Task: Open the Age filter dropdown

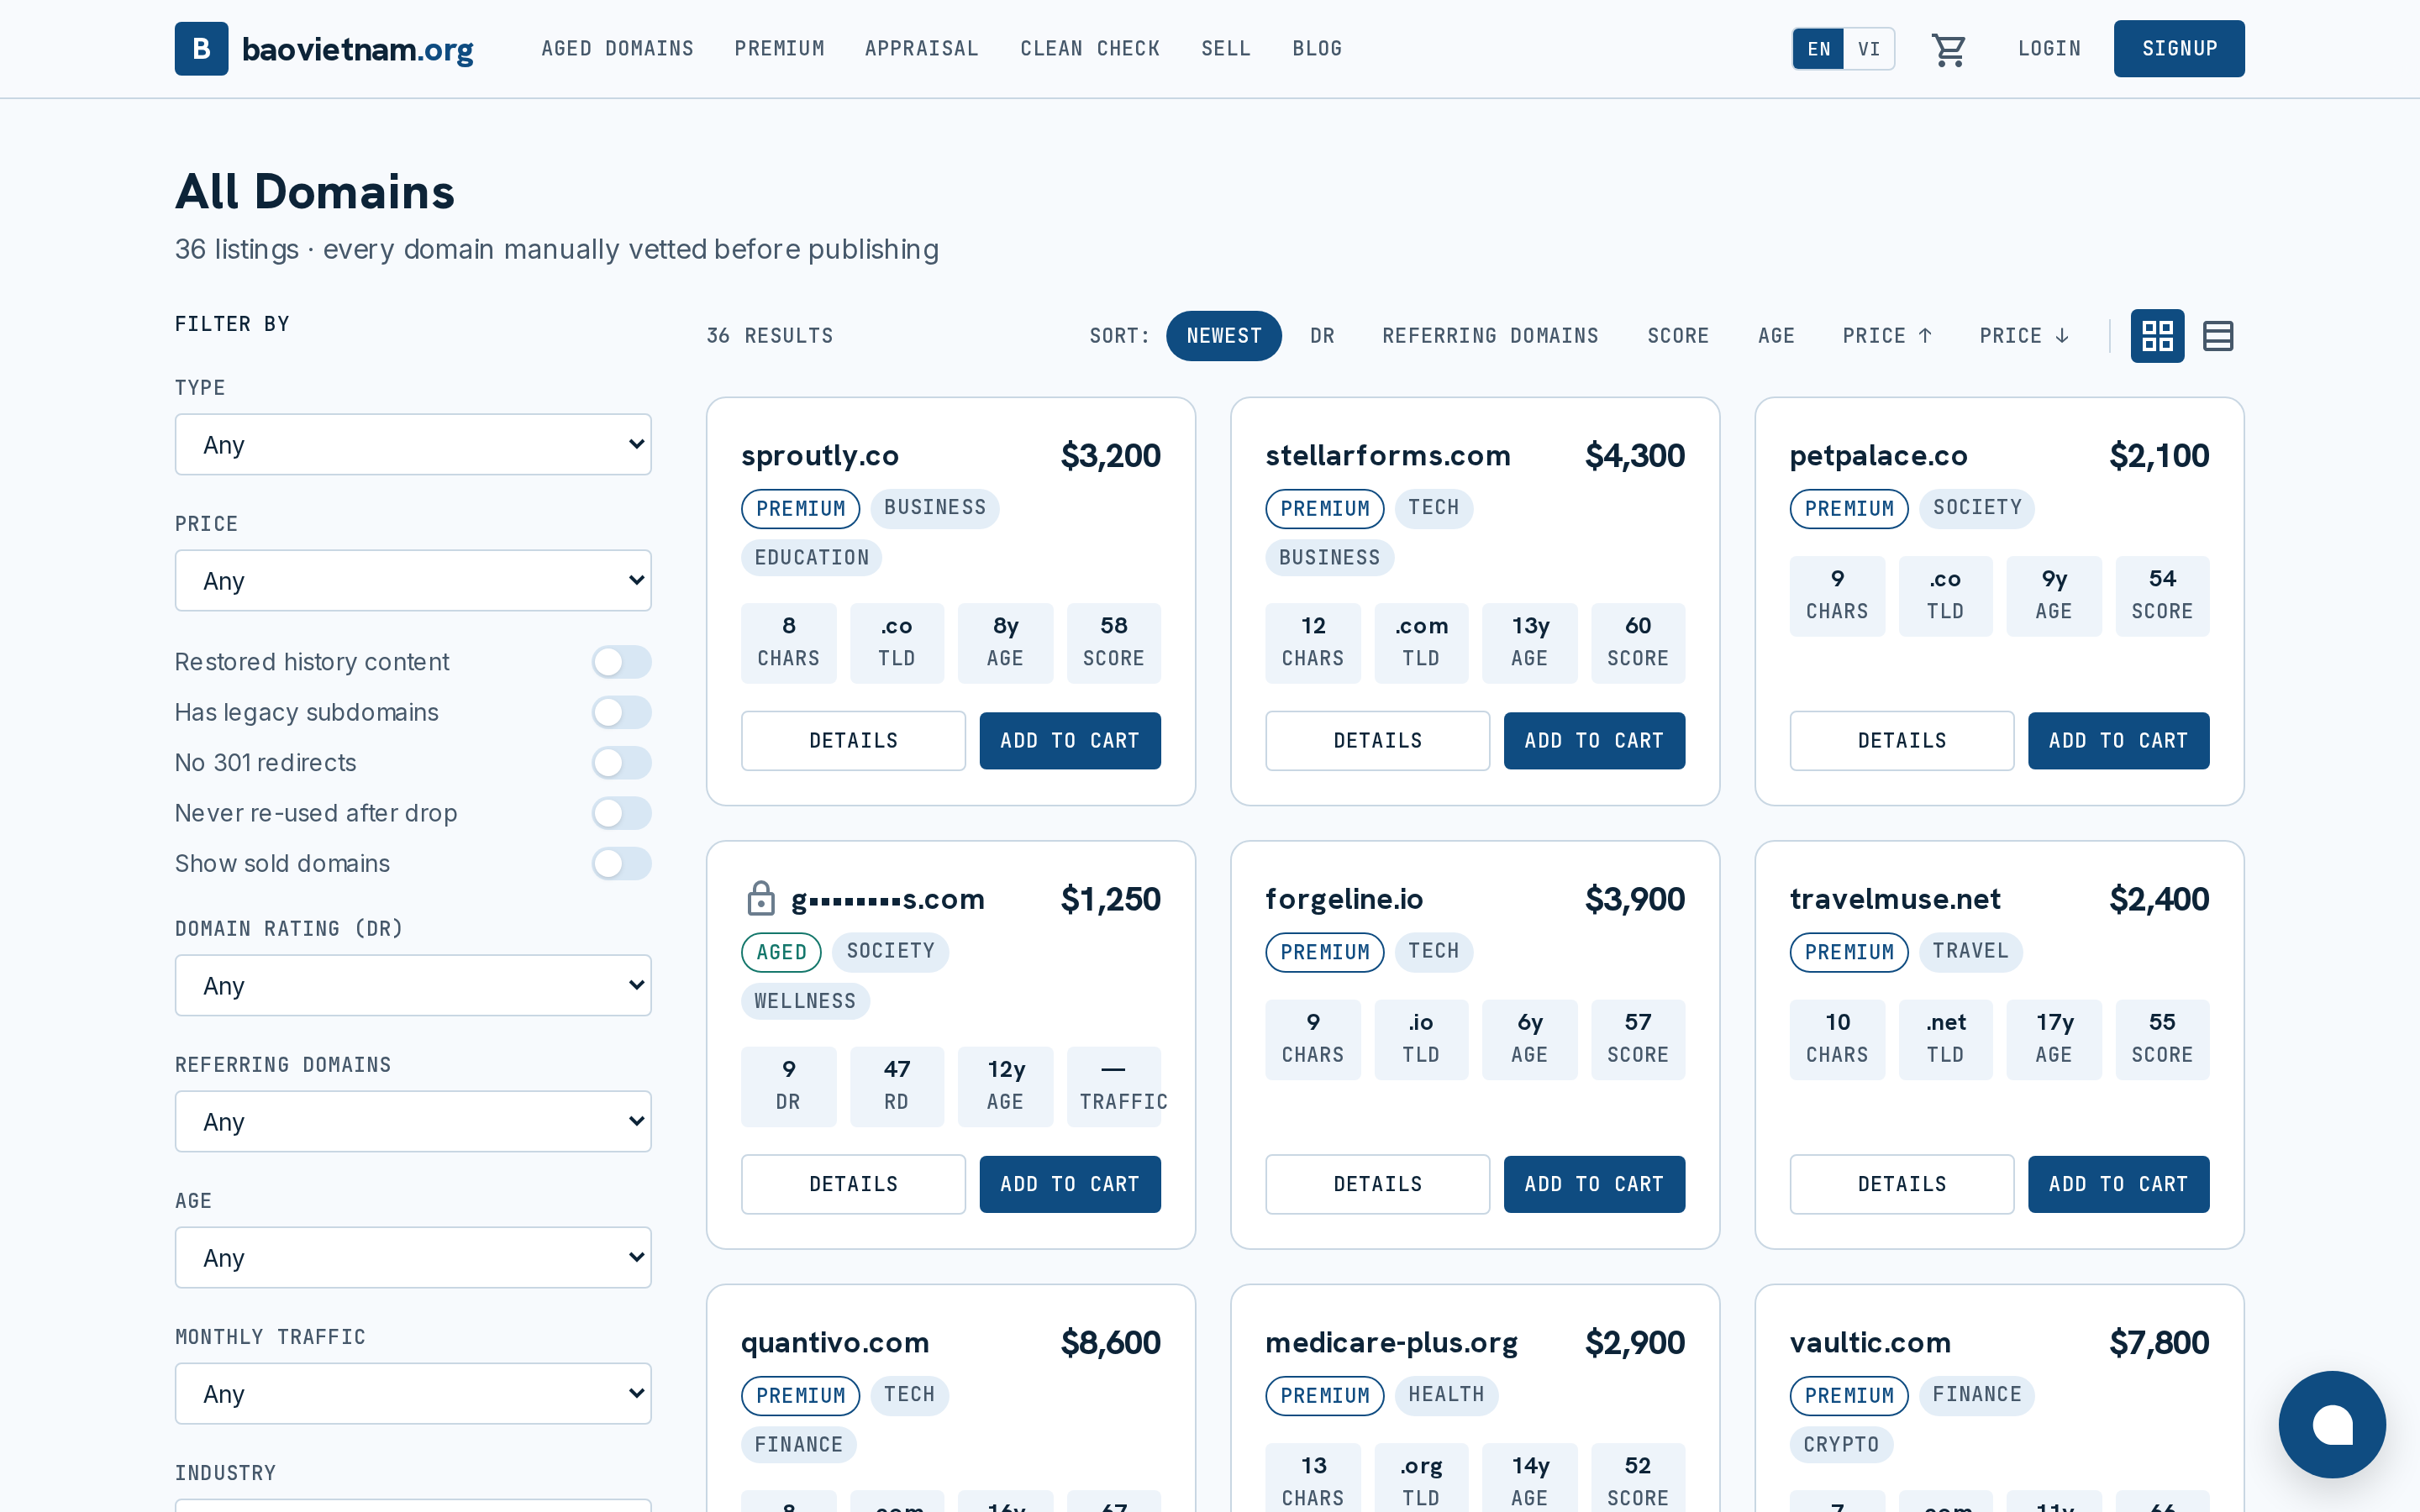Action: [413, 1258]
